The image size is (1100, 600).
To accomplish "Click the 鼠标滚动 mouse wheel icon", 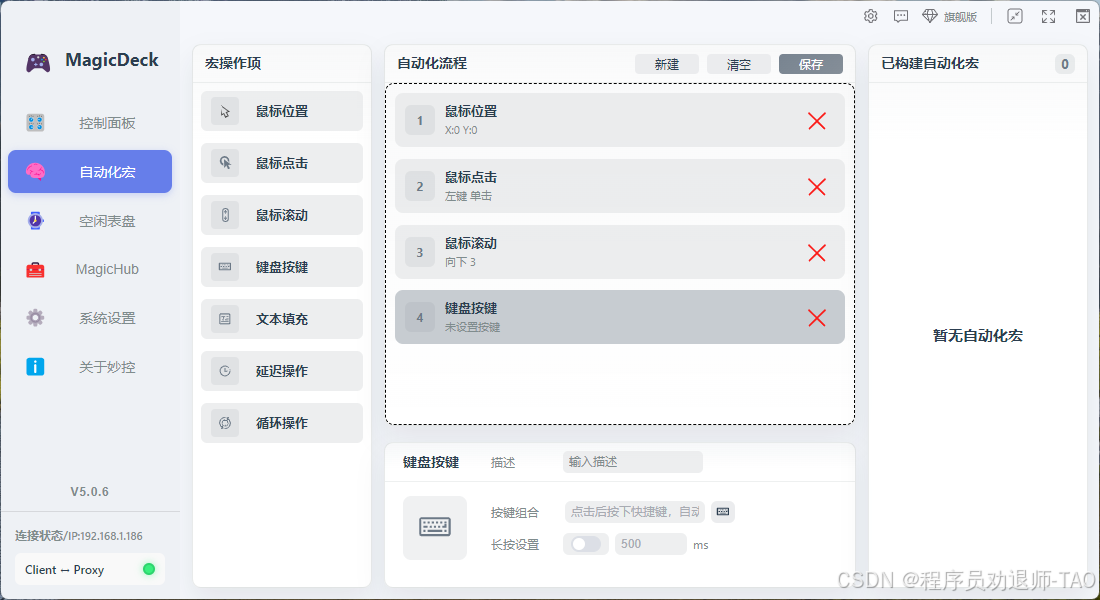I will 224,215.
